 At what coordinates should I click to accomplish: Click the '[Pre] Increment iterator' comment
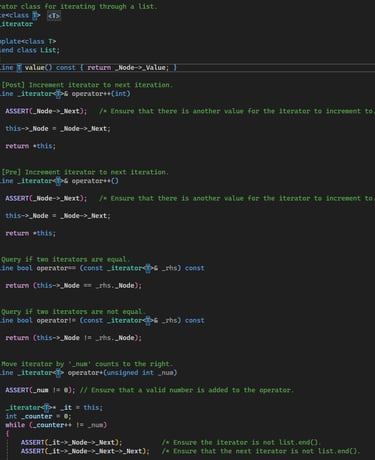85,172
